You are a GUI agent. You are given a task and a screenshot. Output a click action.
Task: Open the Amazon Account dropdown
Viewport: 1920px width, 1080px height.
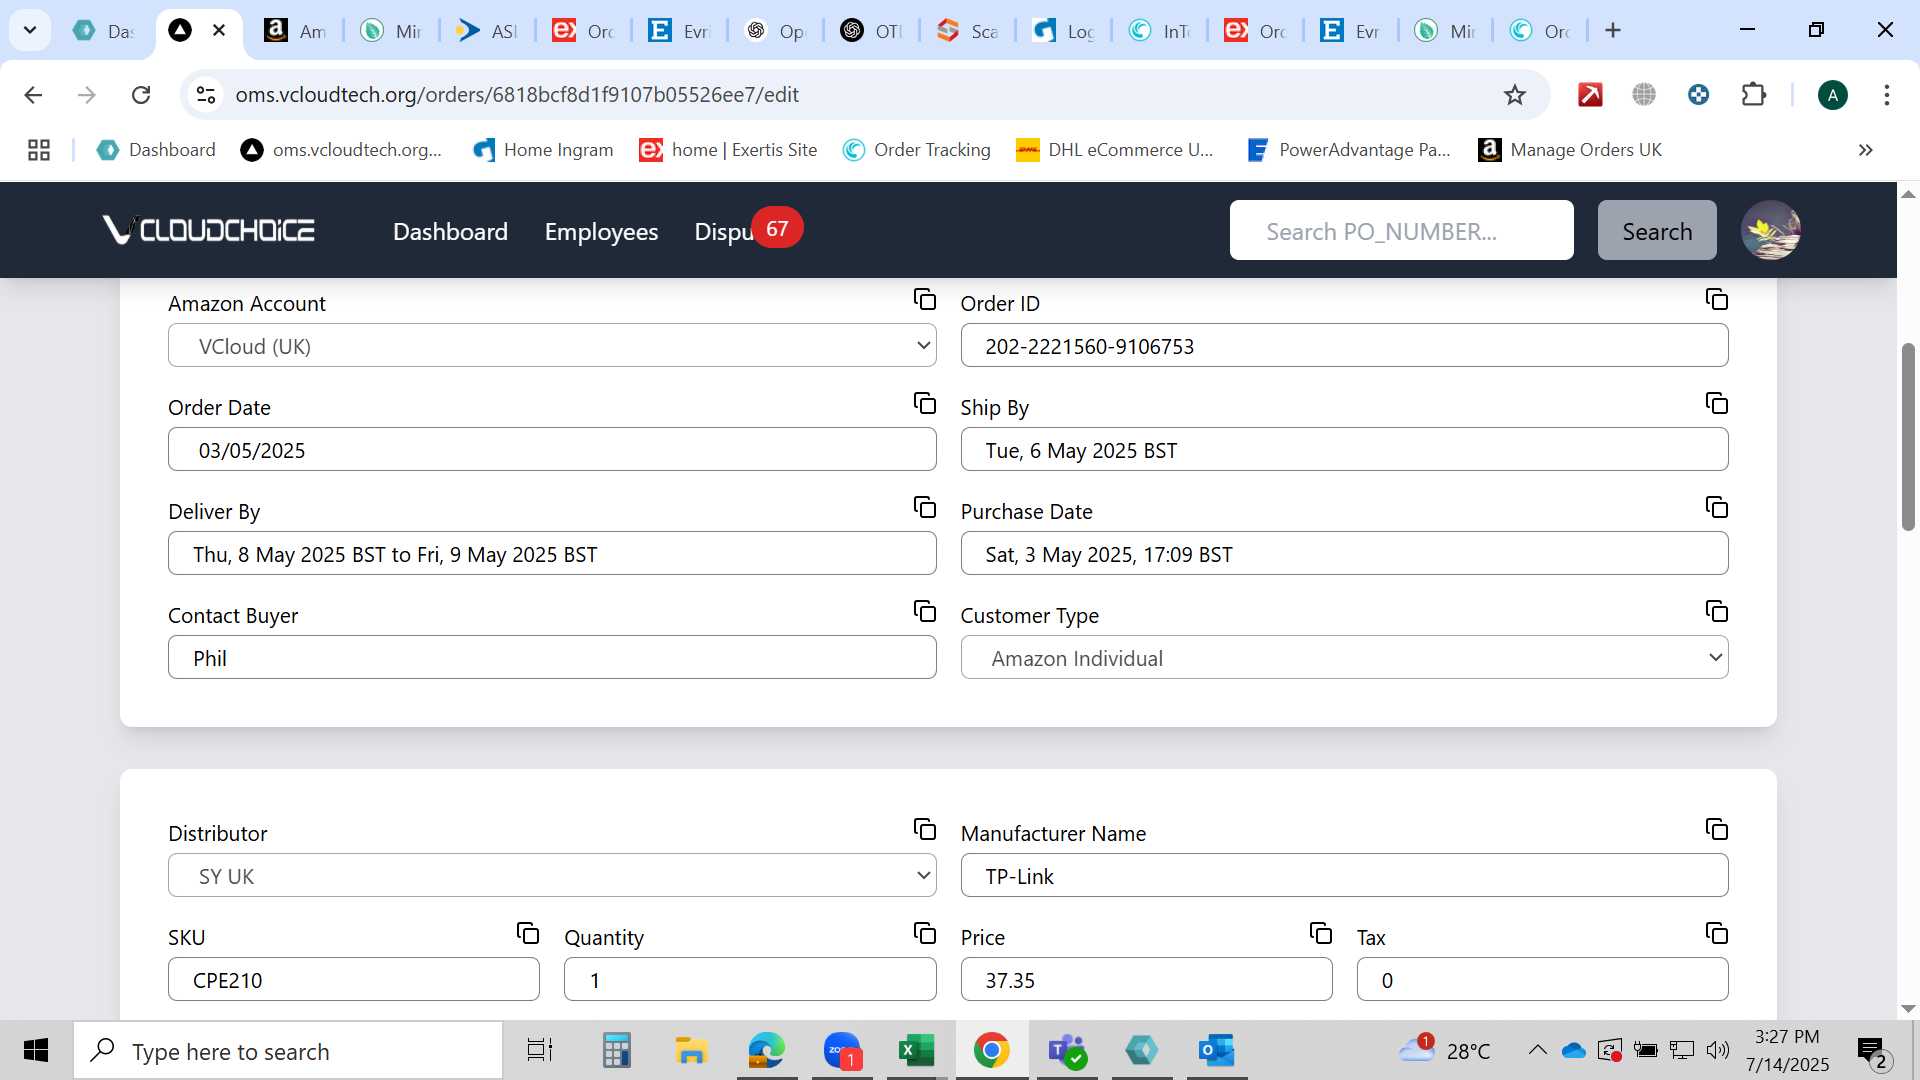point(552,346)
